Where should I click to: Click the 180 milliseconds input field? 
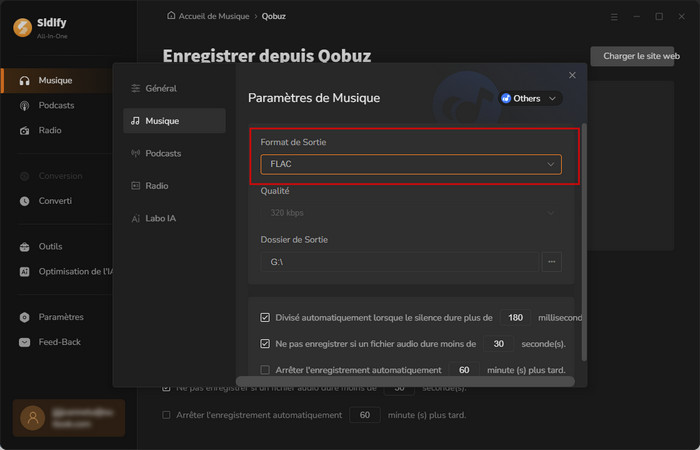pos(515,318)
